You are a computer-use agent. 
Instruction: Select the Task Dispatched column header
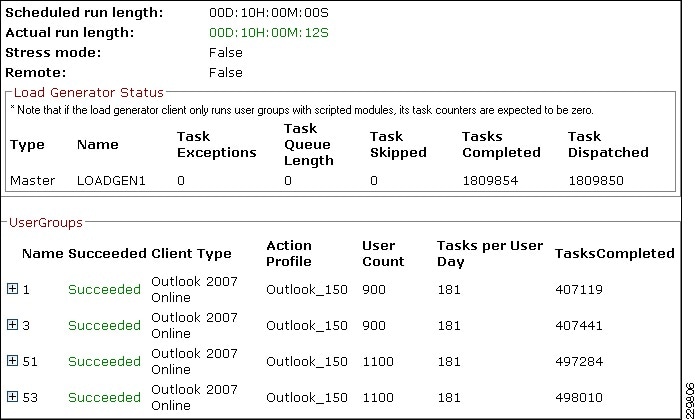608,144
